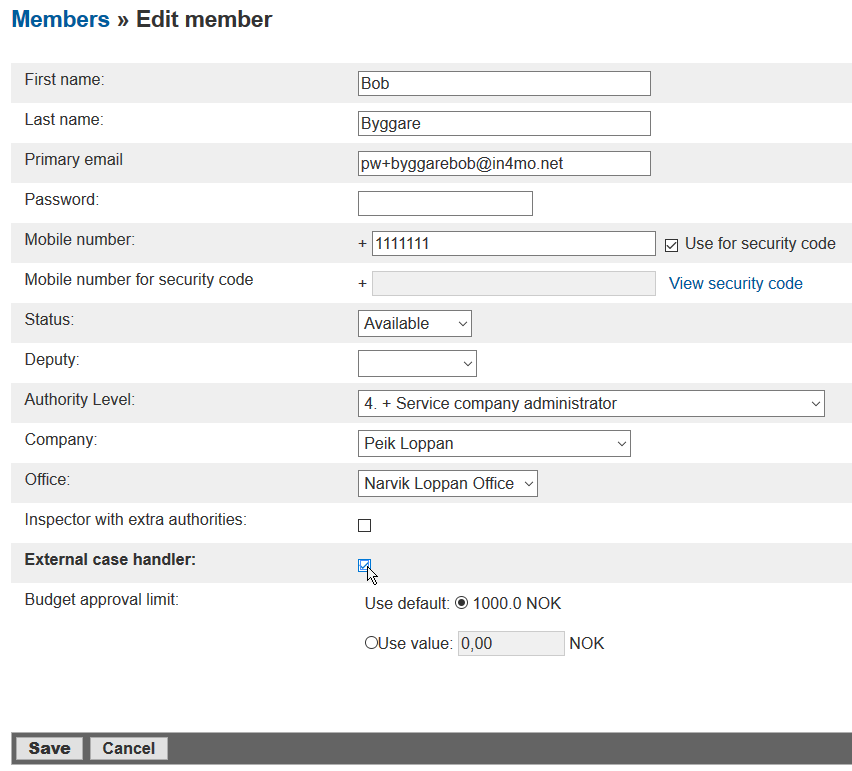The width and height of the screenshot is (852, 771).
Task: Open the Office dropdown for Narvik Loppan Office
Action: 448,483
